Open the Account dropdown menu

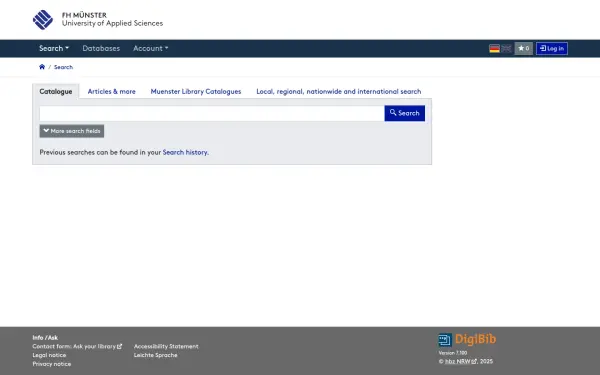(x=151, y=49)
